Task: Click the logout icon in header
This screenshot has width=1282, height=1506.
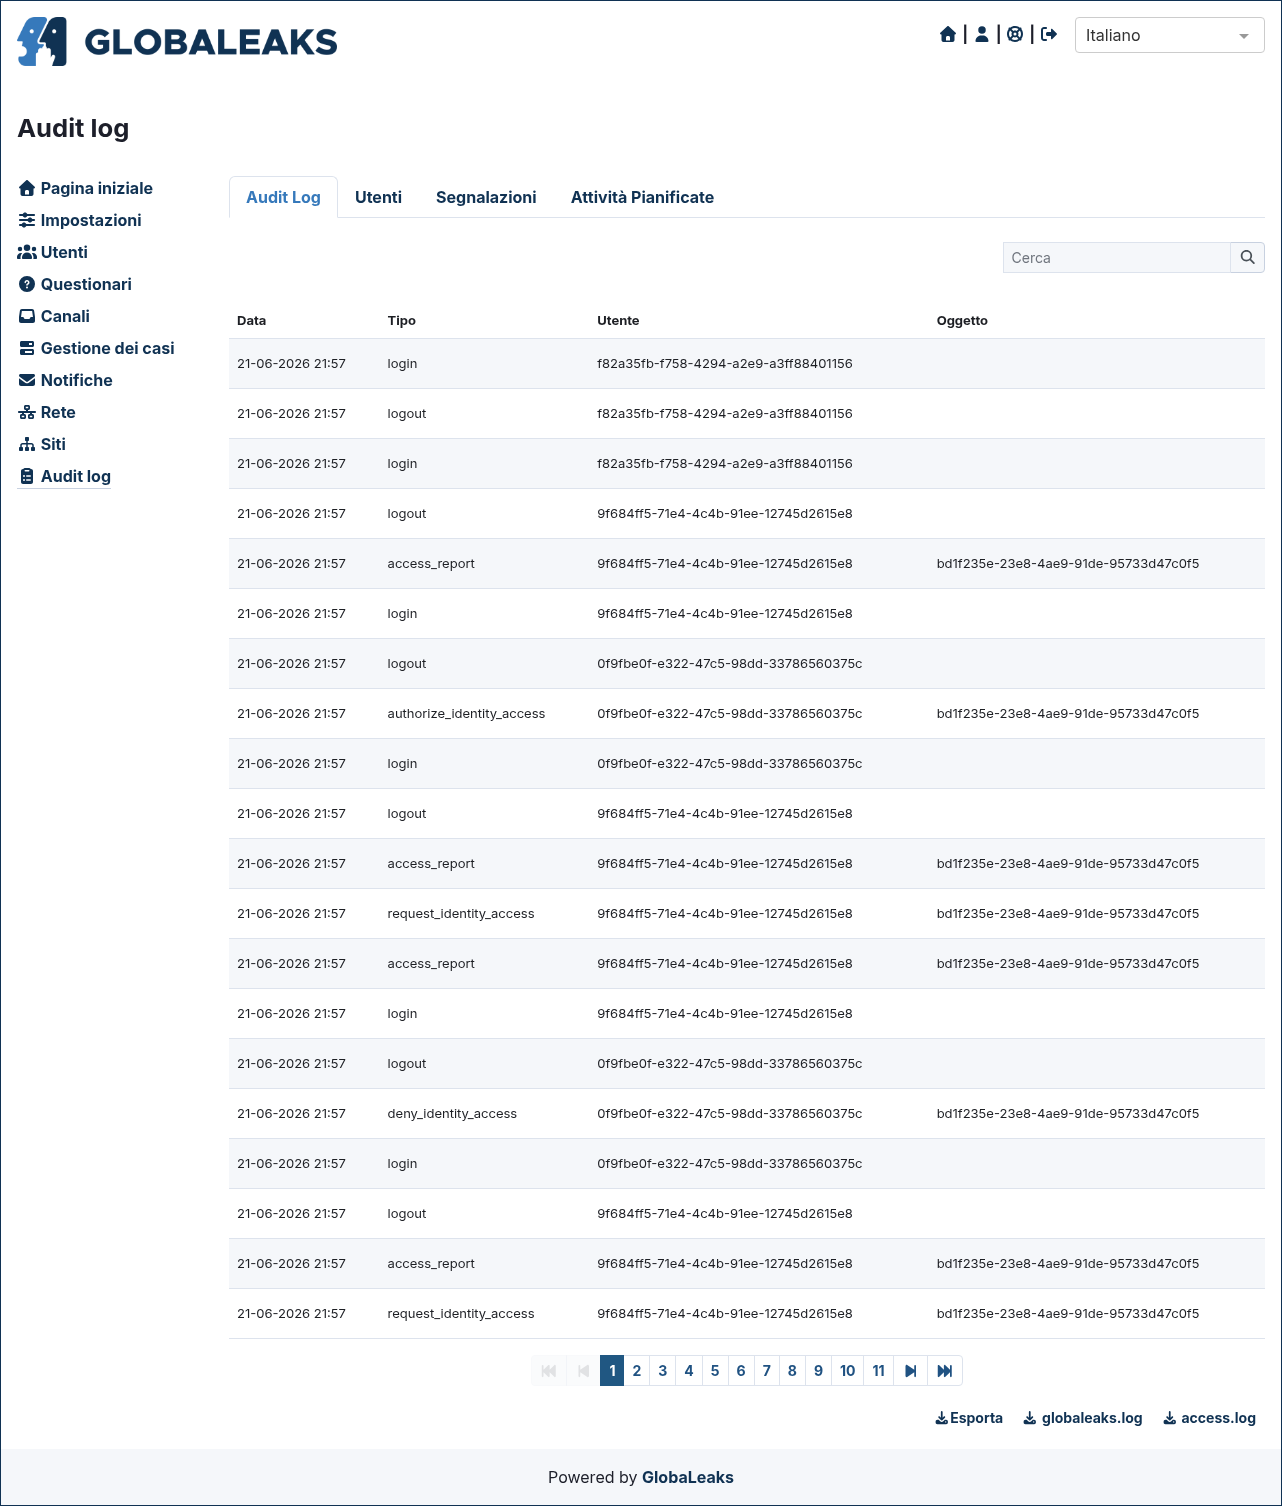Action: (x=1049, y=35)
